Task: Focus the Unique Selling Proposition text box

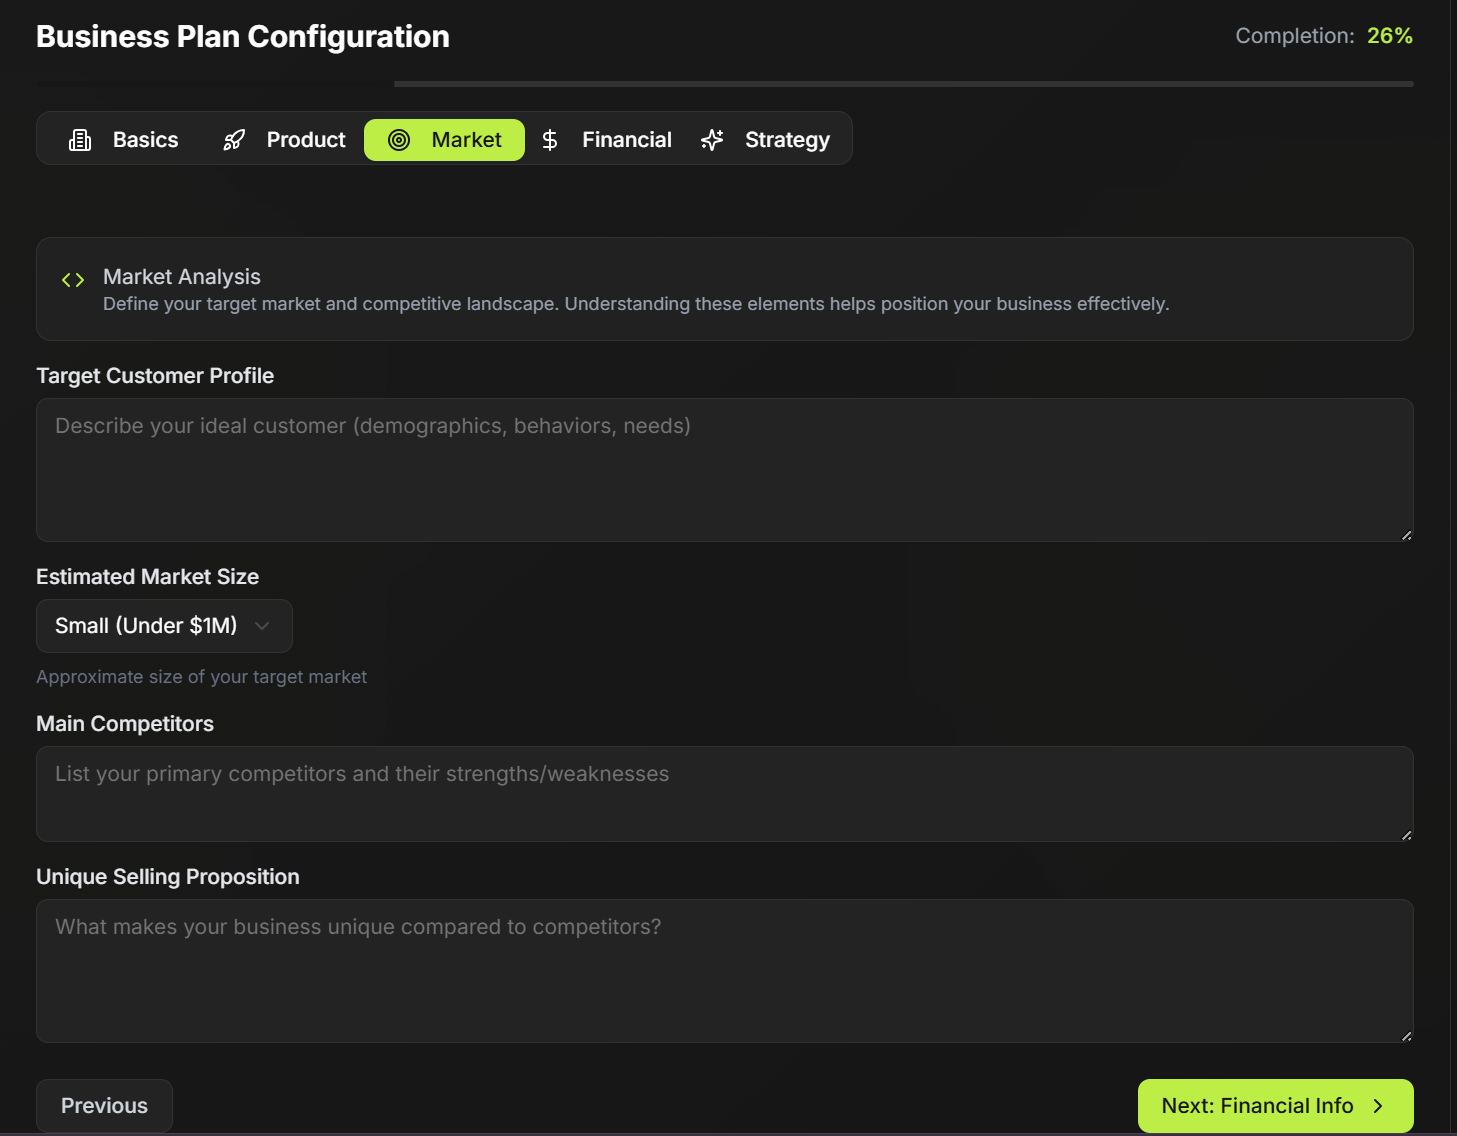Action: (724, 971)
